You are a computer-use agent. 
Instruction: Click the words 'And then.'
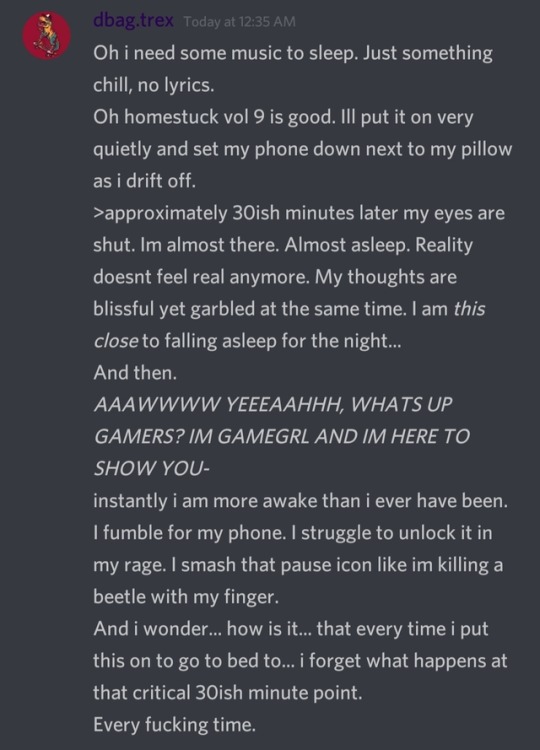coord(135,373)
